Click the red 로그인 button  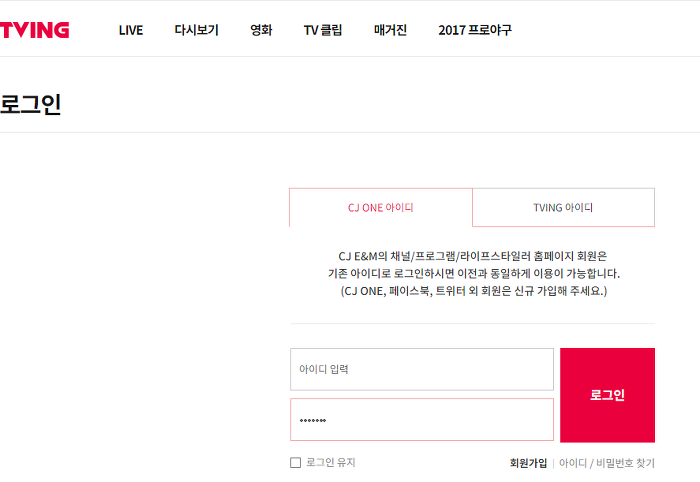[608, 395]
